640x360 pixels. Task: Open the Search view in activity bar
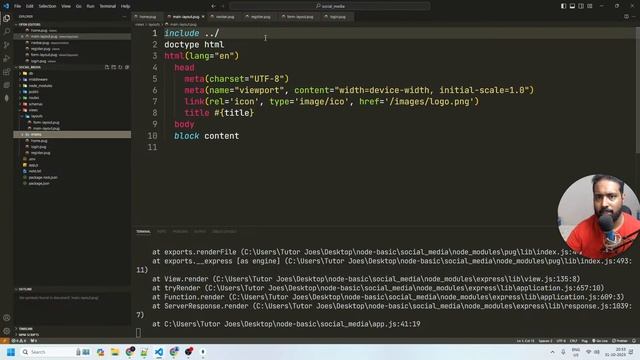(x=7, y=31)
